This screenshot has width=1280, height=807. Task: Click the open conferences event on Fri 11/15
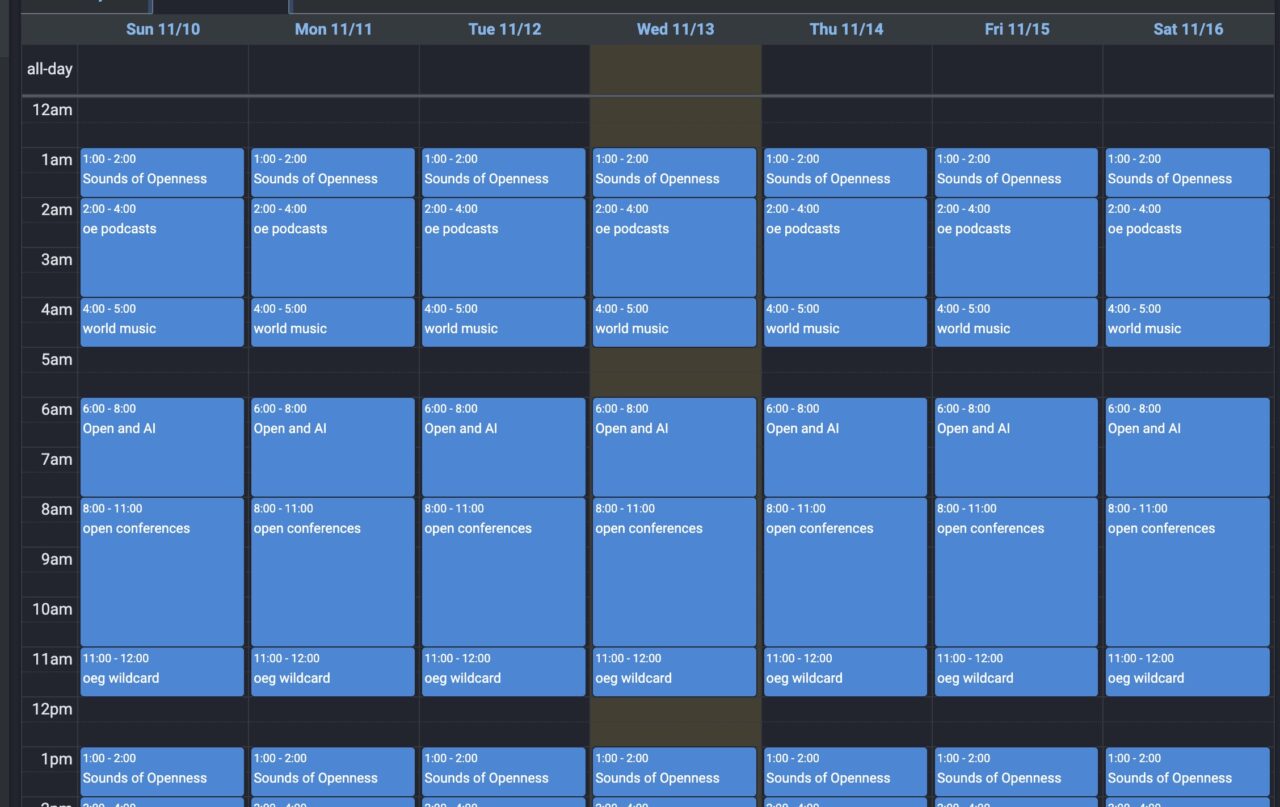click(1017, 572)
